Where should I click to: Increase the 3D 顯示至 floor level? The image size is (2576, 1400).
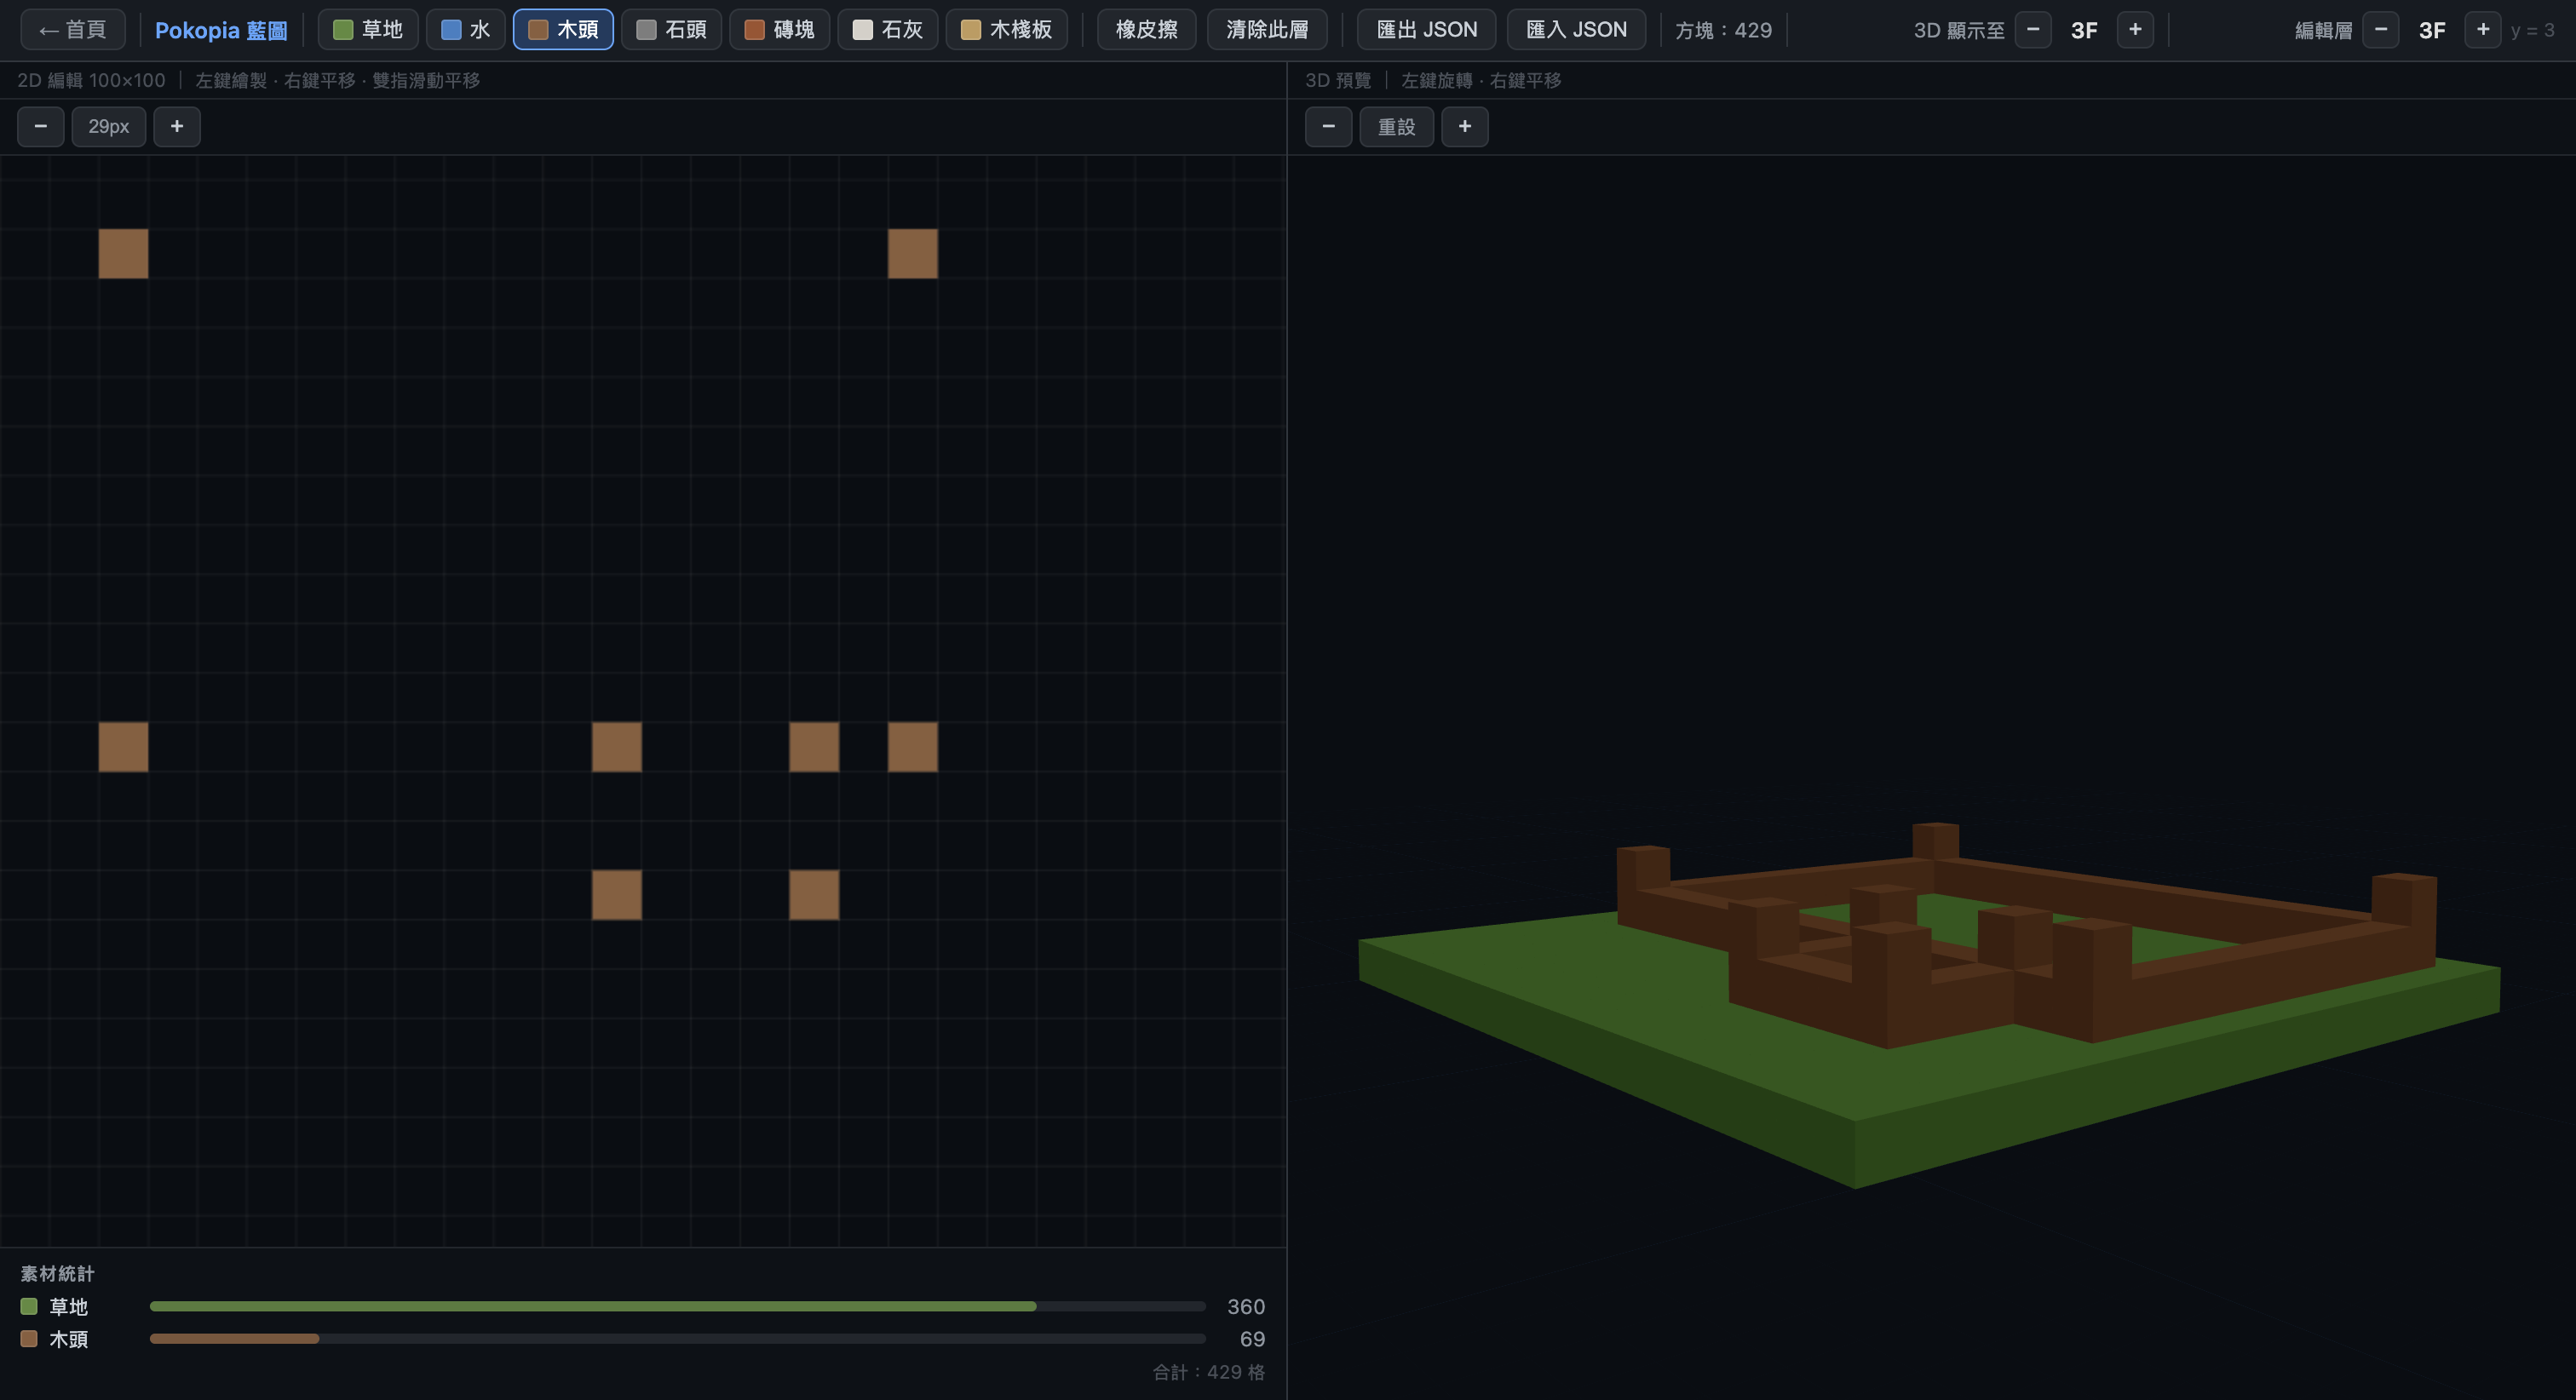pyautogui.click(x=2135, y=29)
